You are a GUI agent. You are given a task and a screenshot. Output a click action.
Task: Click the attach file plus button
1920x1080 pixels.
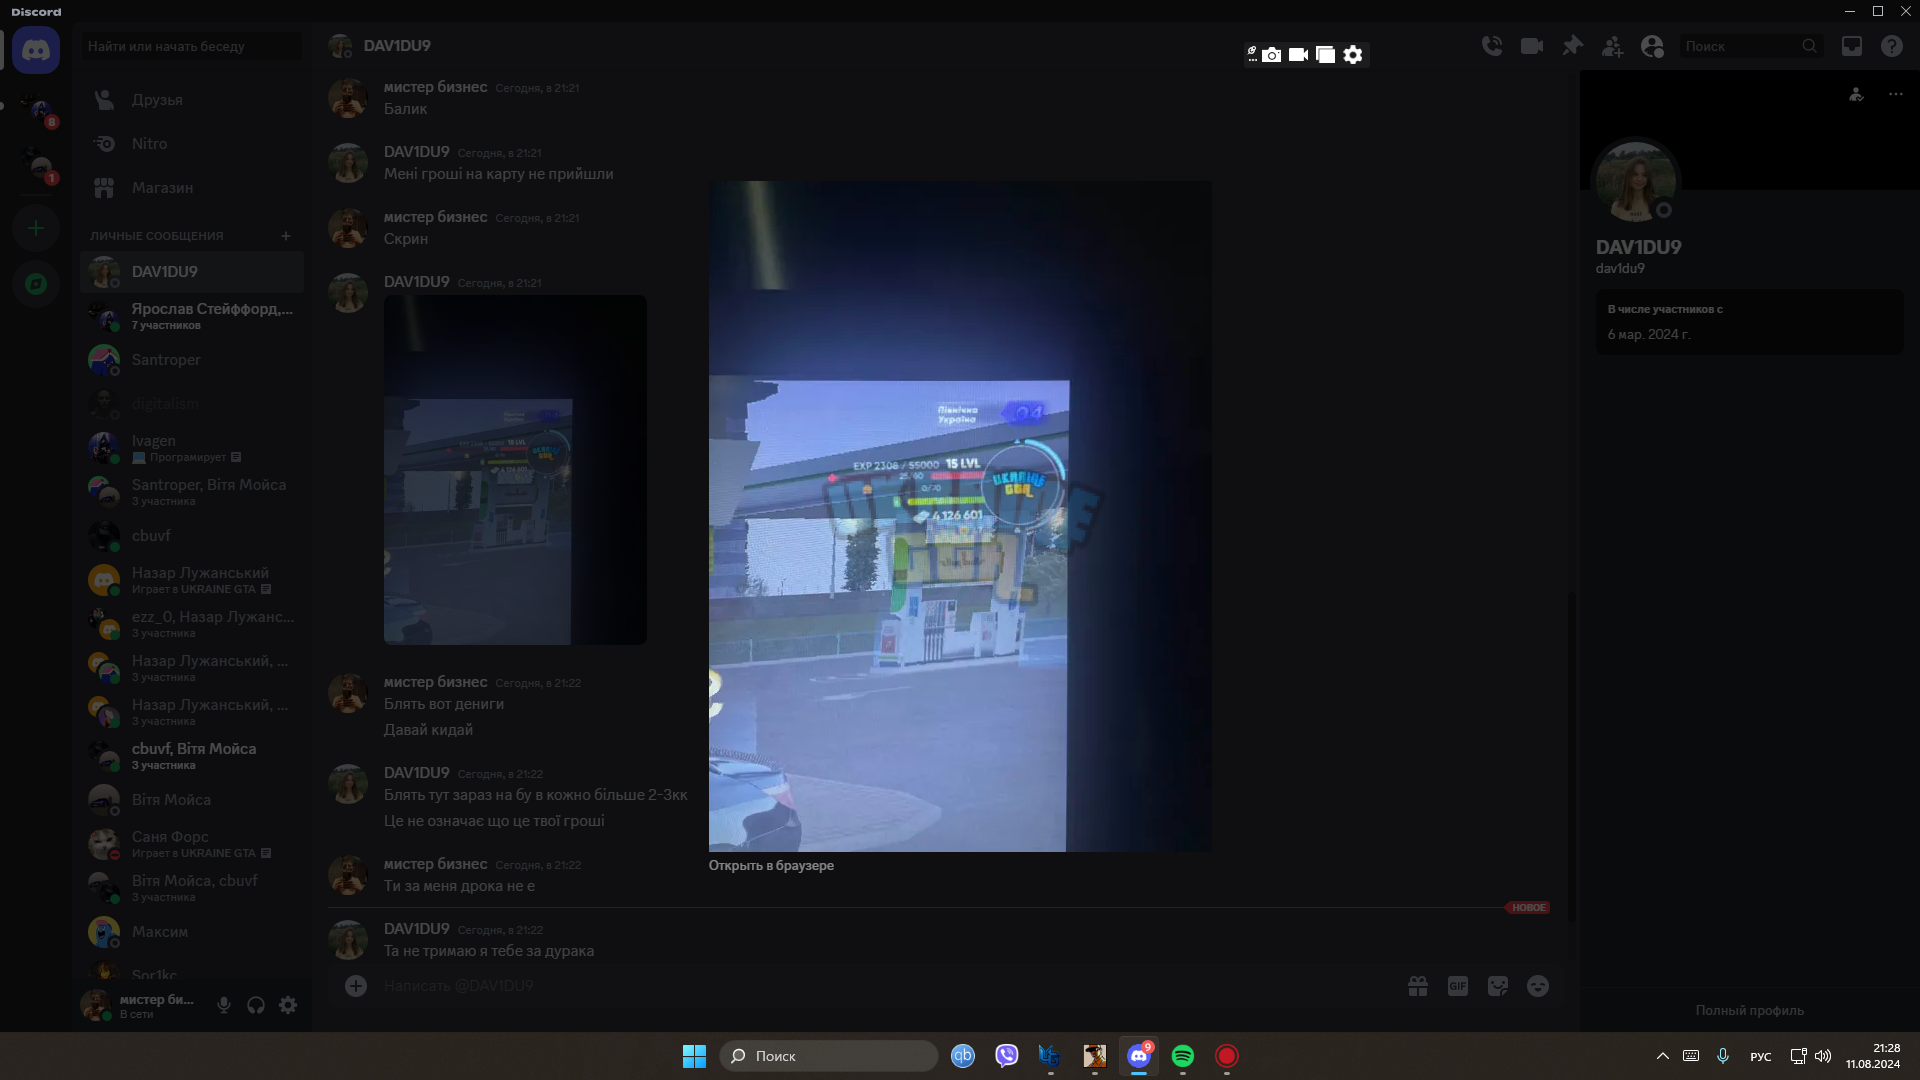pos(356,986)
